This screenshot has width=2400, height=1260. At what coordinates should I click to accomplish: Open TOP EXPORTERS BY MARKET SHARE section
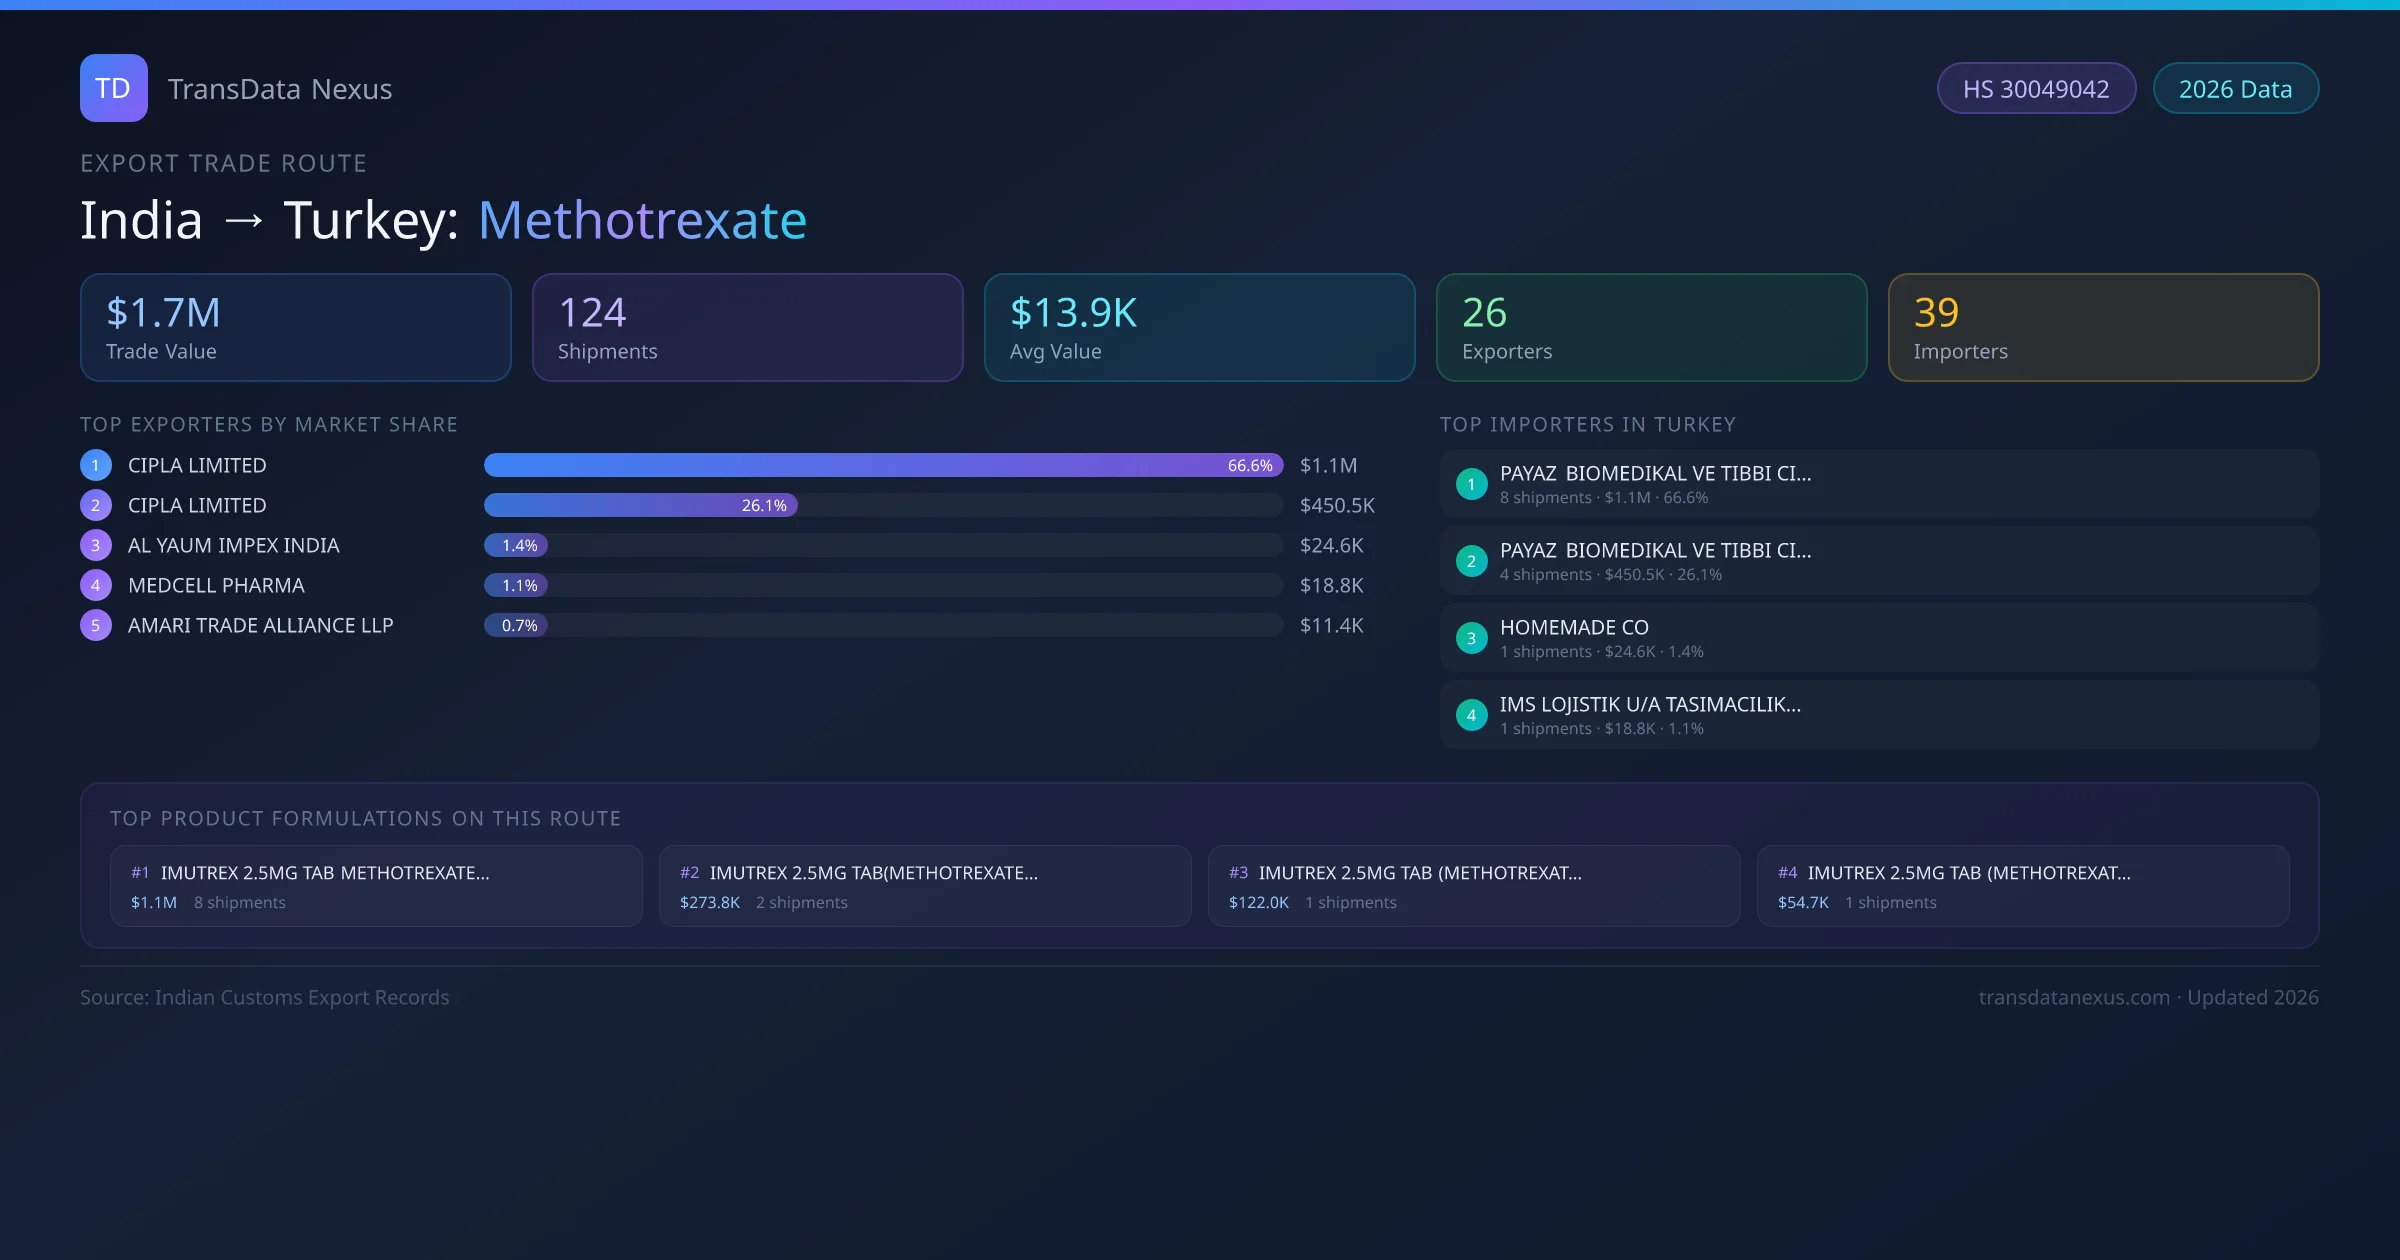pos(268,424)
